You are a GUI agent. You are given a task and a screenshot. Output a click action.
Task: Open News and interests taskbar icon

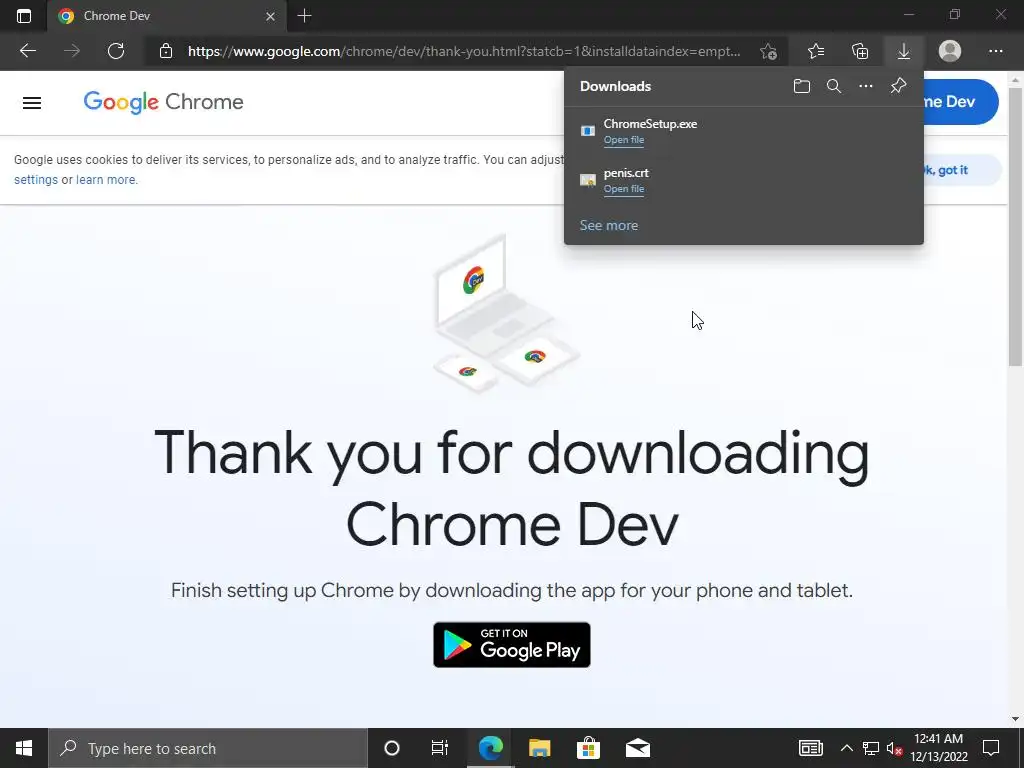(810, 748)
